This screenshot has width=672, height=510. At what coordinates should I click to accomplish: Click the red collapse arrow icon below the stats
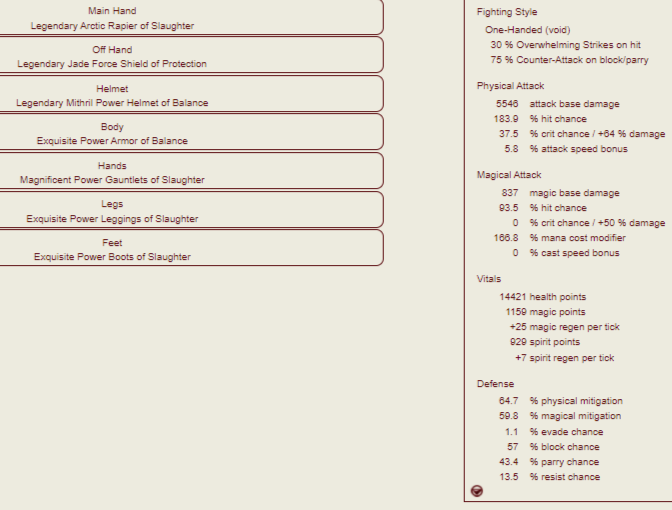coord(477,491)
